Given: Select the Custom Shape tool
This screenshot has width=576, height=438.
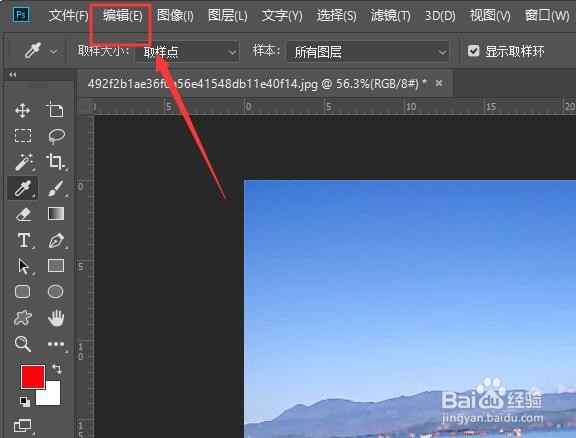Looking at the screenshot, I should [x=23, y=318].
